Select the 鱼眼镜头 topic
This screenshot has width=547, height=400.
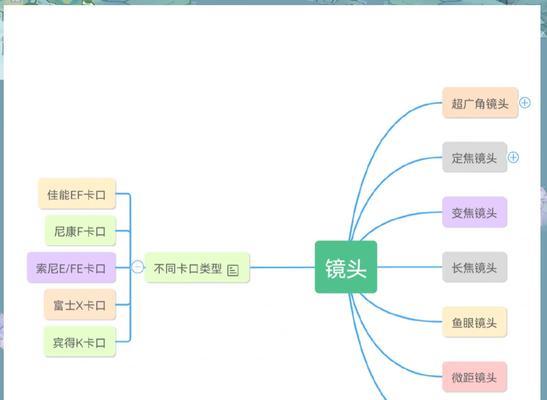[474, 322]
